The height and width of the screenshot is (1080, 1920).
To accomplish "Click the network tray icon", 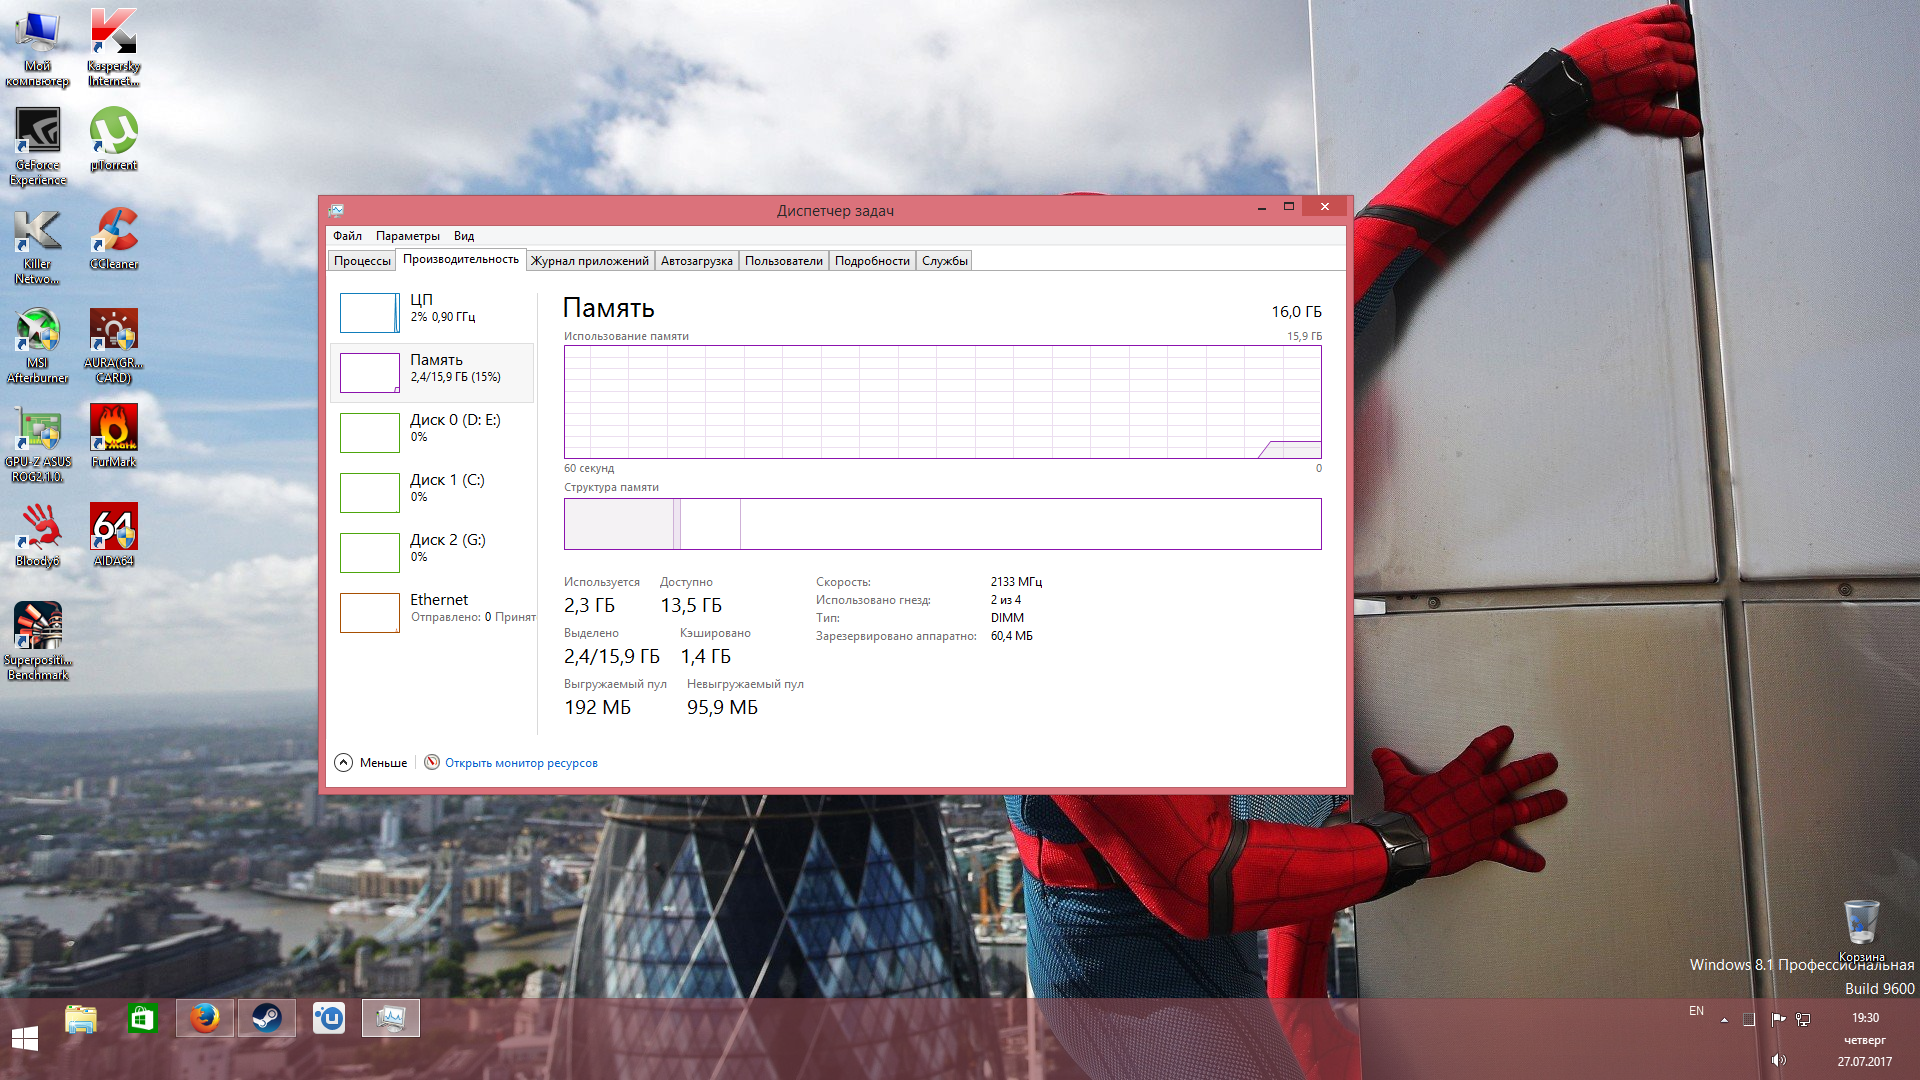I will coord(1803,1020).
